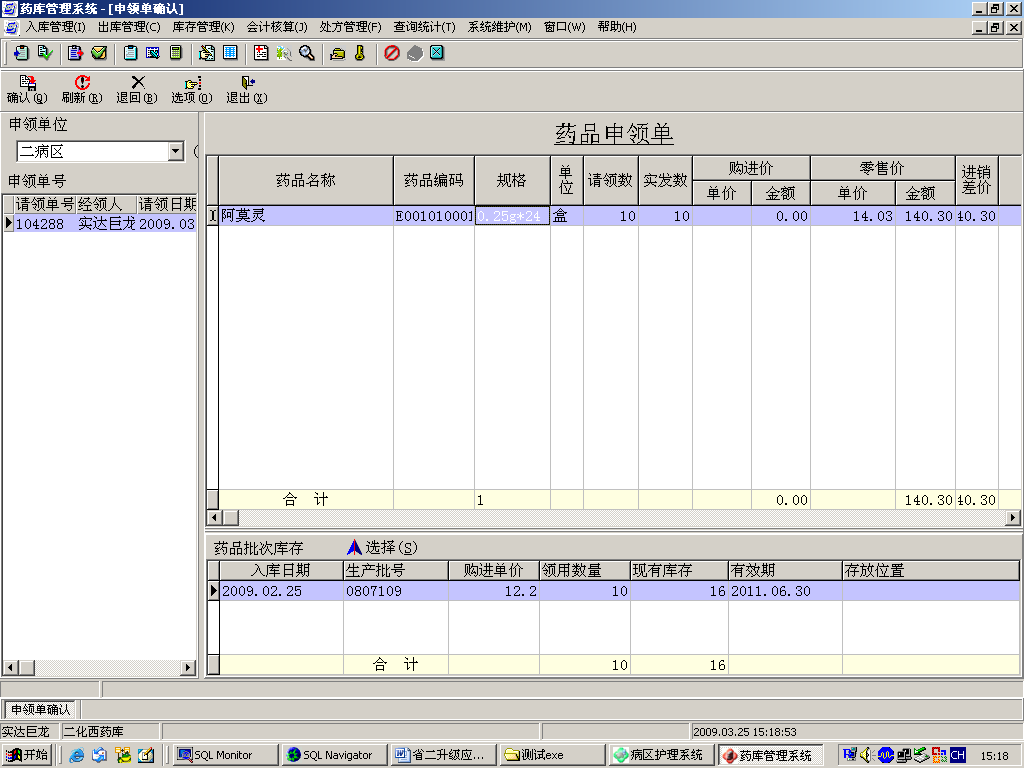Open the 处方管理(F) menu
1024x768 pixels.
click(x=350, y=27)
